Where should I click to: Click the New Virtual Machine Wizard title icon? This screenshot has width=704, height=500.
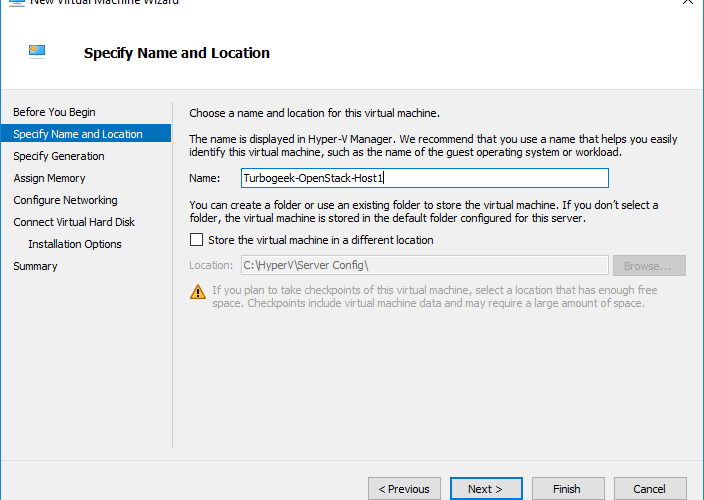[x=17, y=2]
